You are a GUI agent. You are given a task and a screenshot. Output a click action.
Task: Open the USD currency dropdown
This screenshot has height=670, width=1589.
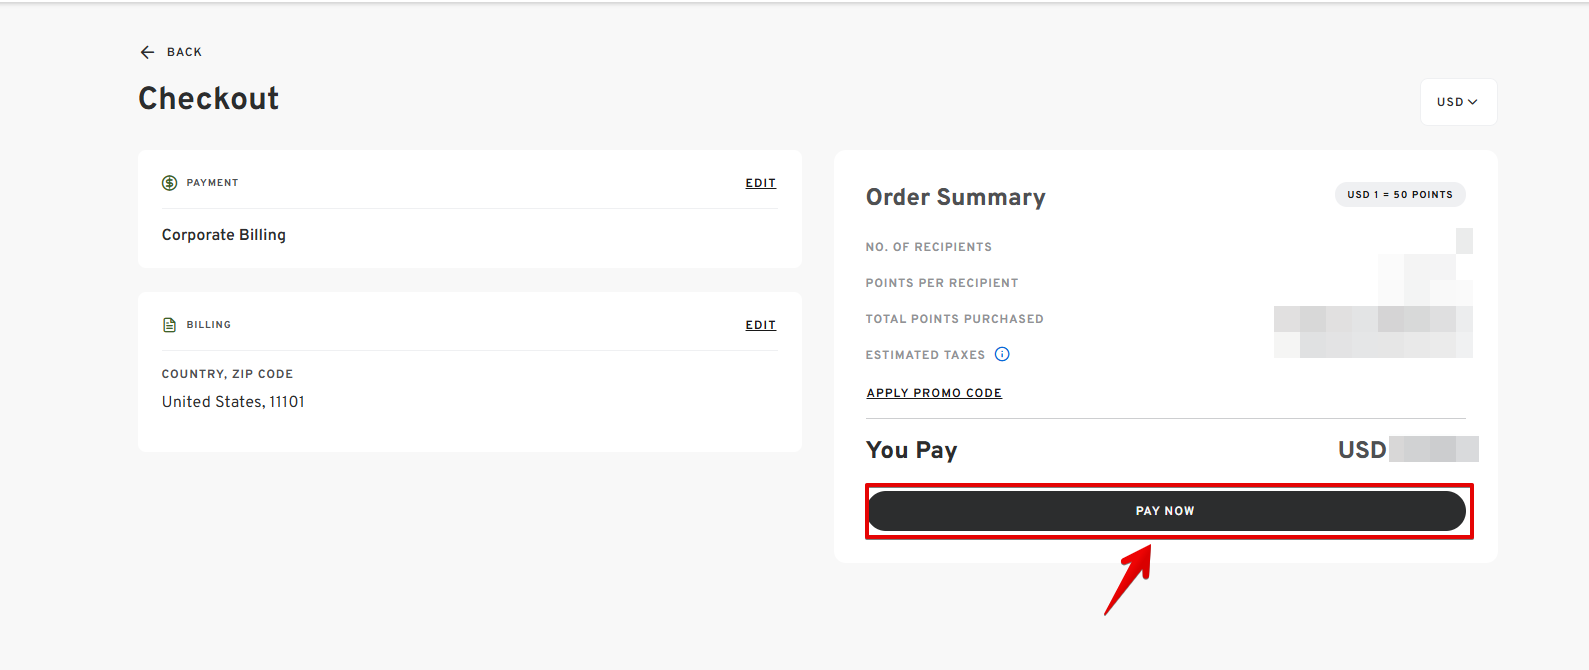click(x=1457, y=102)
